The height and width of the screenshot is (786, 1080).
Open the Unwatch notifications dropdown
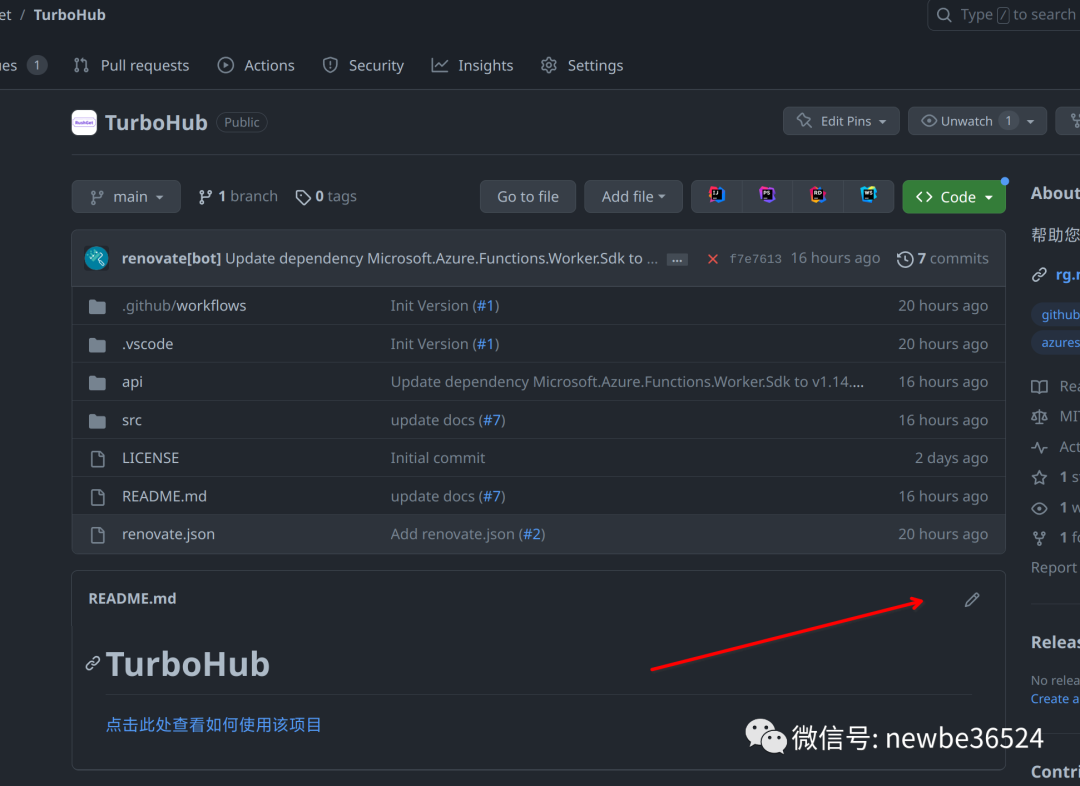pyautogui.click(x=977, y=121)
